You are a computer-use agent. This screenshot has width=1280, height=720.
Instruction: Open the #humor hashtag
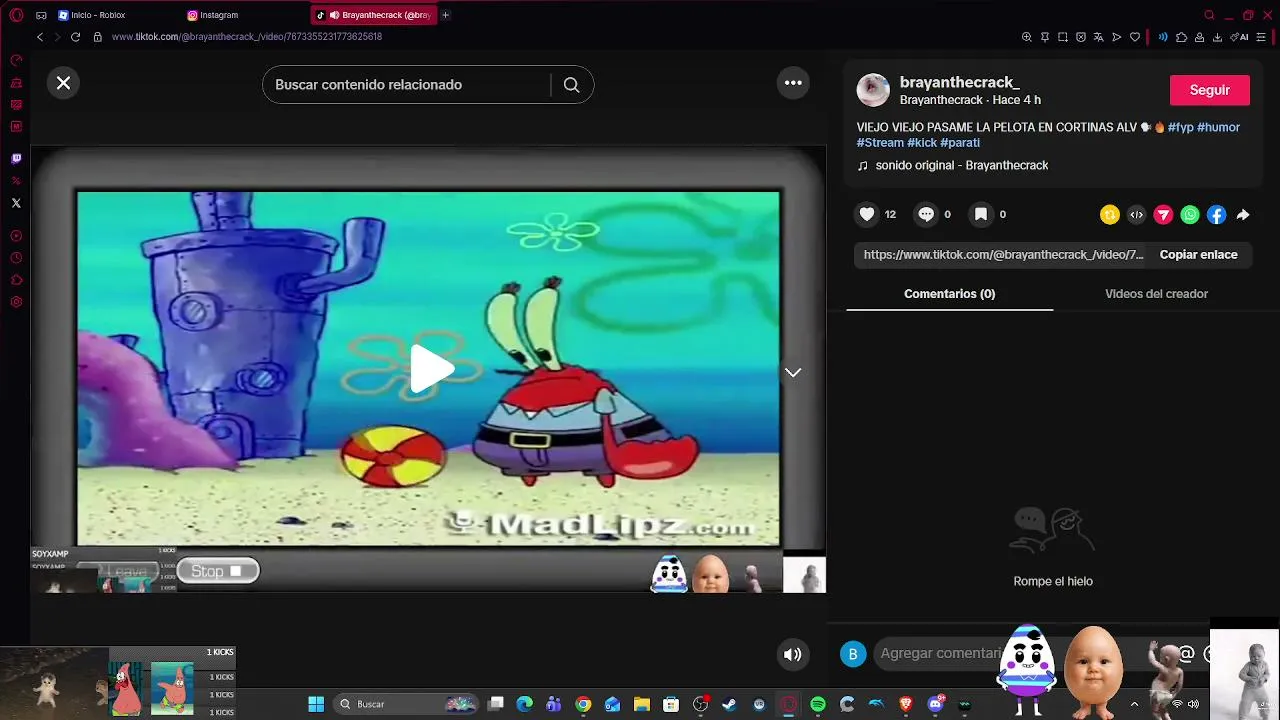click(x=1218, y=127)
